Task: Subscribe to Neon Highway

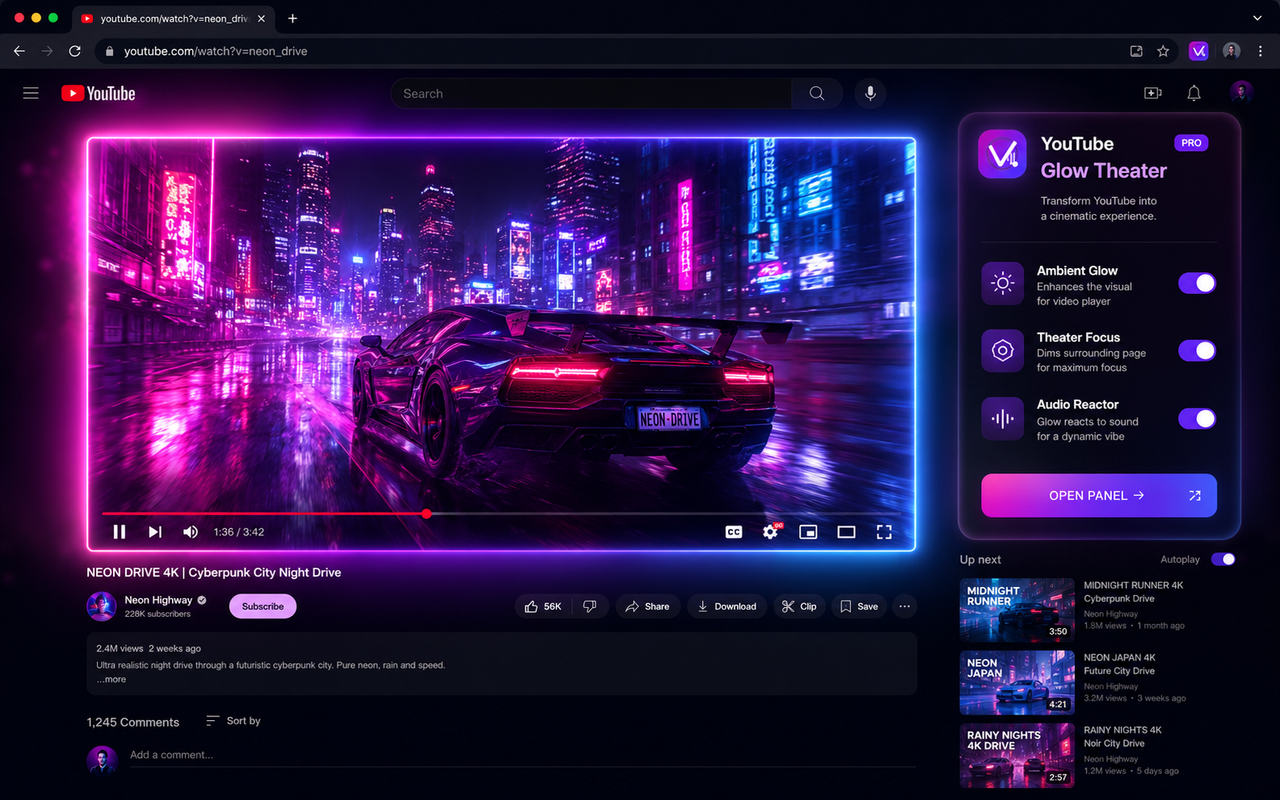Action: click(263, 606)
